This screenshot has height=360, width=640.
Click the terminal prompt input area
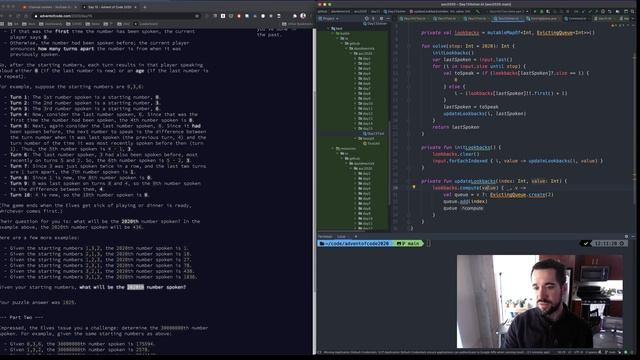pyautogui.click(x=428, y=243)
